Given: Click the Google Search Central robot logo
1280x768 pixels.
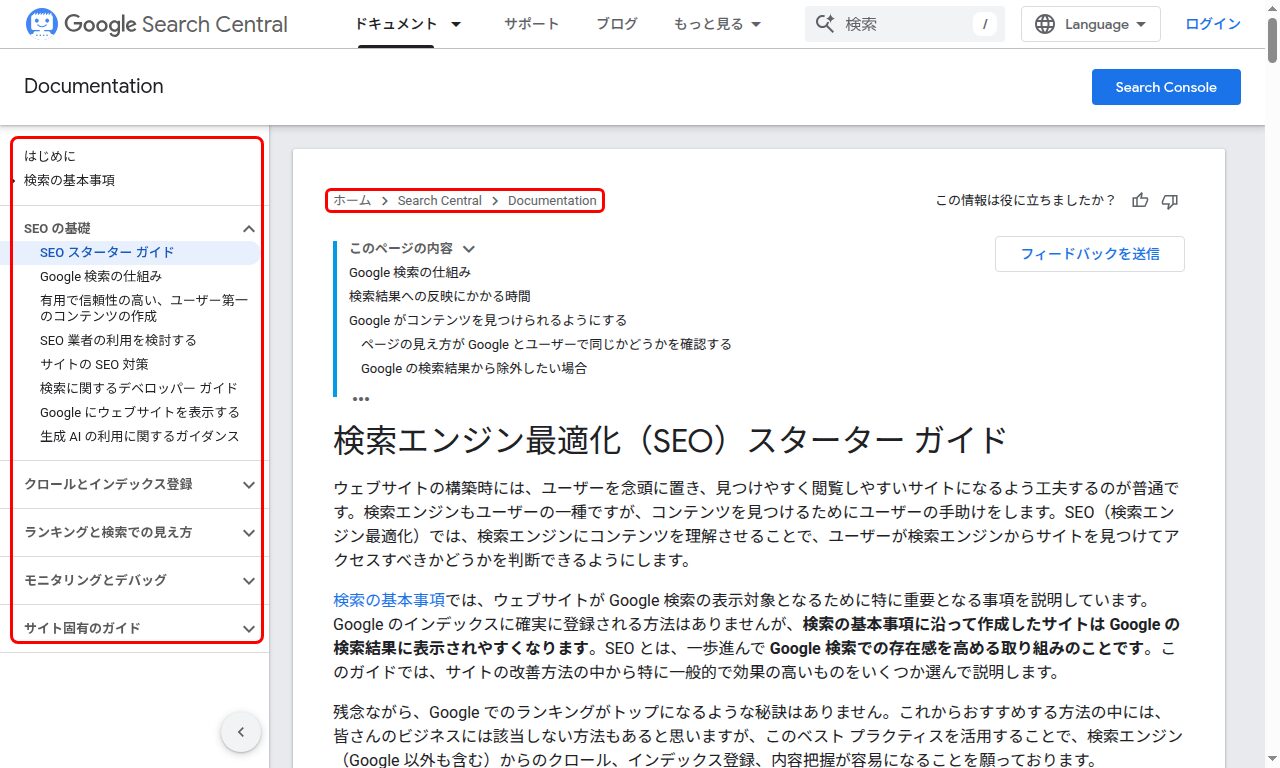Looking at the screenshot, I should (41, 23).
